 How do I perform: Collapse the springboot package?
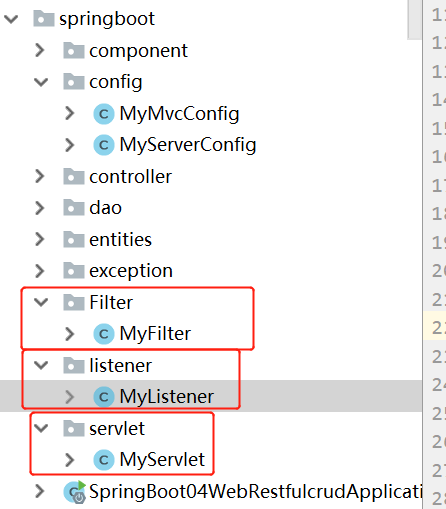pos(11,19)
